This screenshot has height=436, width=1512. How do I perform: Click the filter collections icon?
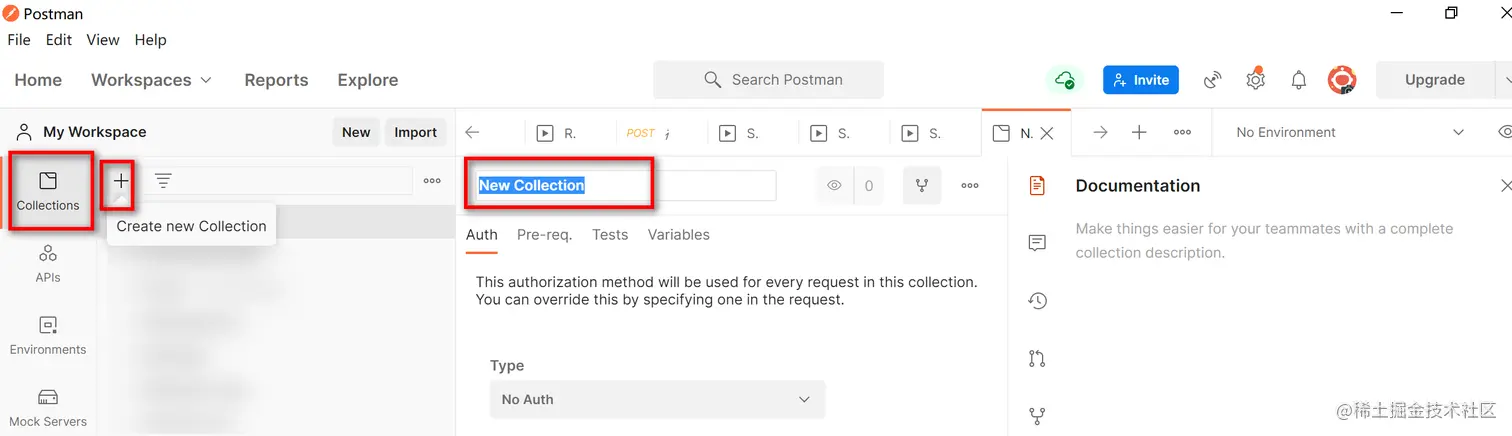tap(163, 181)
